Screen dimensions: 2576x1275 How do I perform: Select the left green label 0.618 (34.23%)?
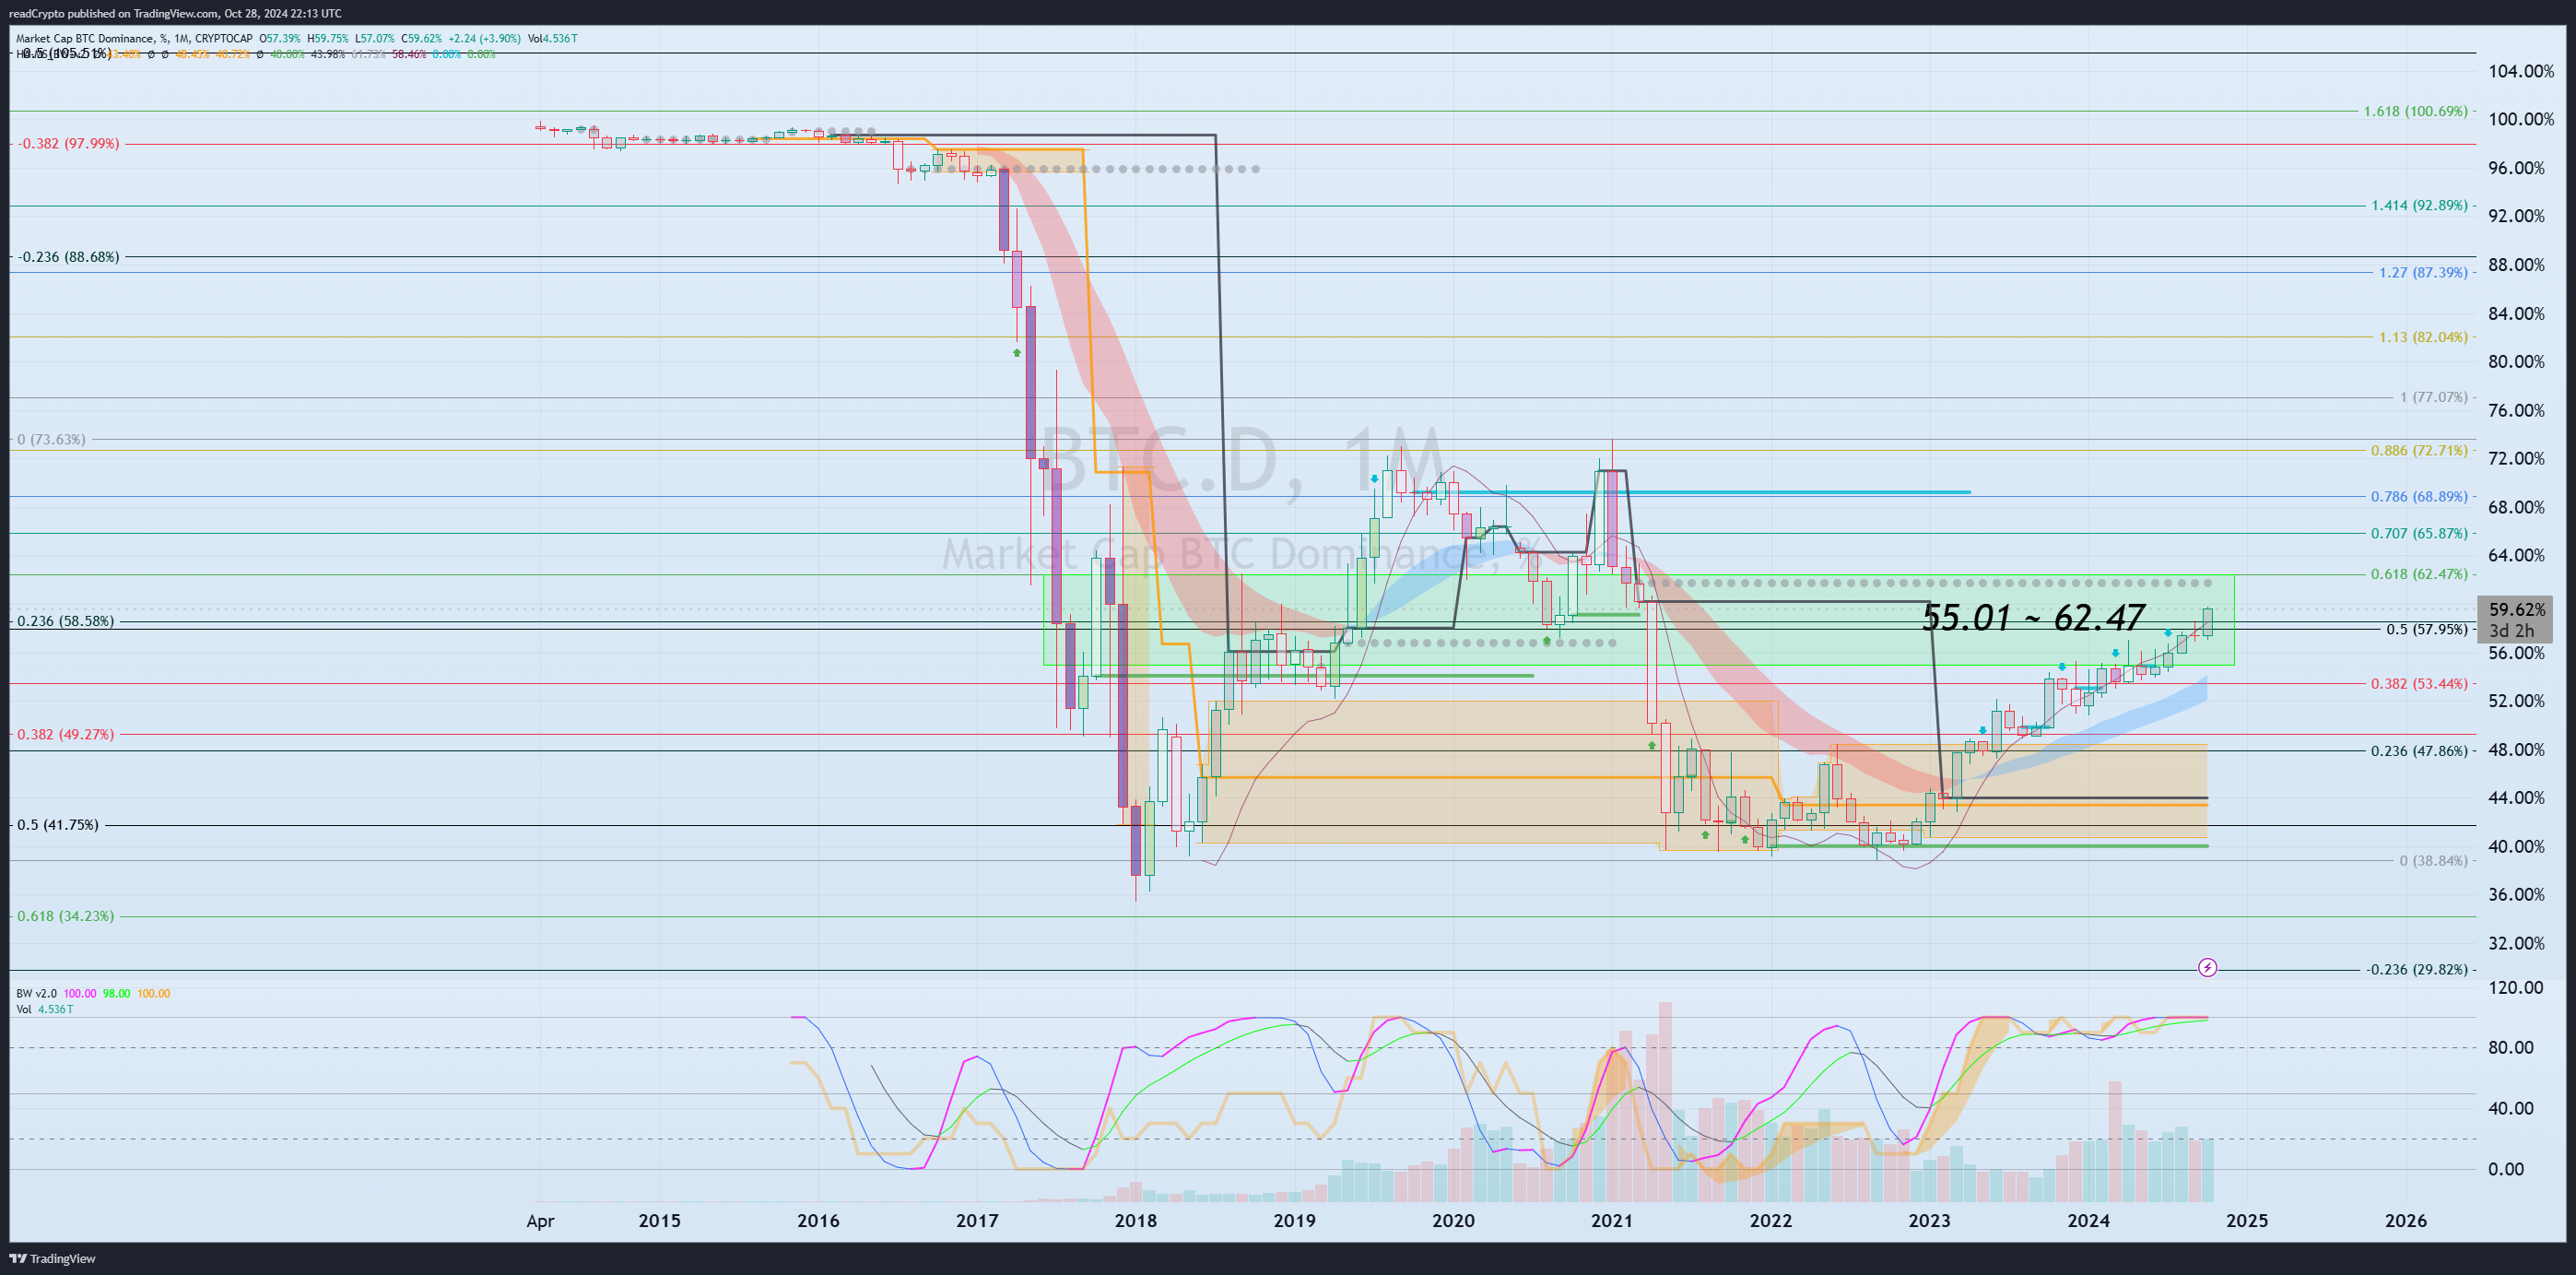[65, 916]
